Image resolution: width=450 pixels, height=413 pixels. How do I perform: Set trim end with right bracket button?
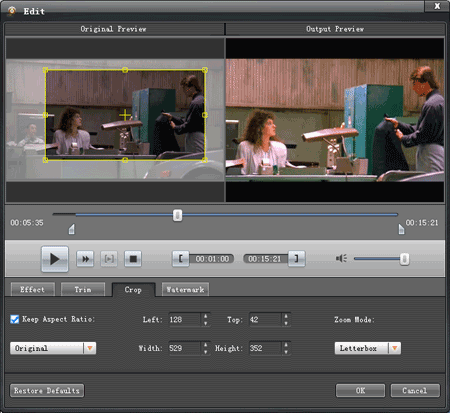[296, 259]
